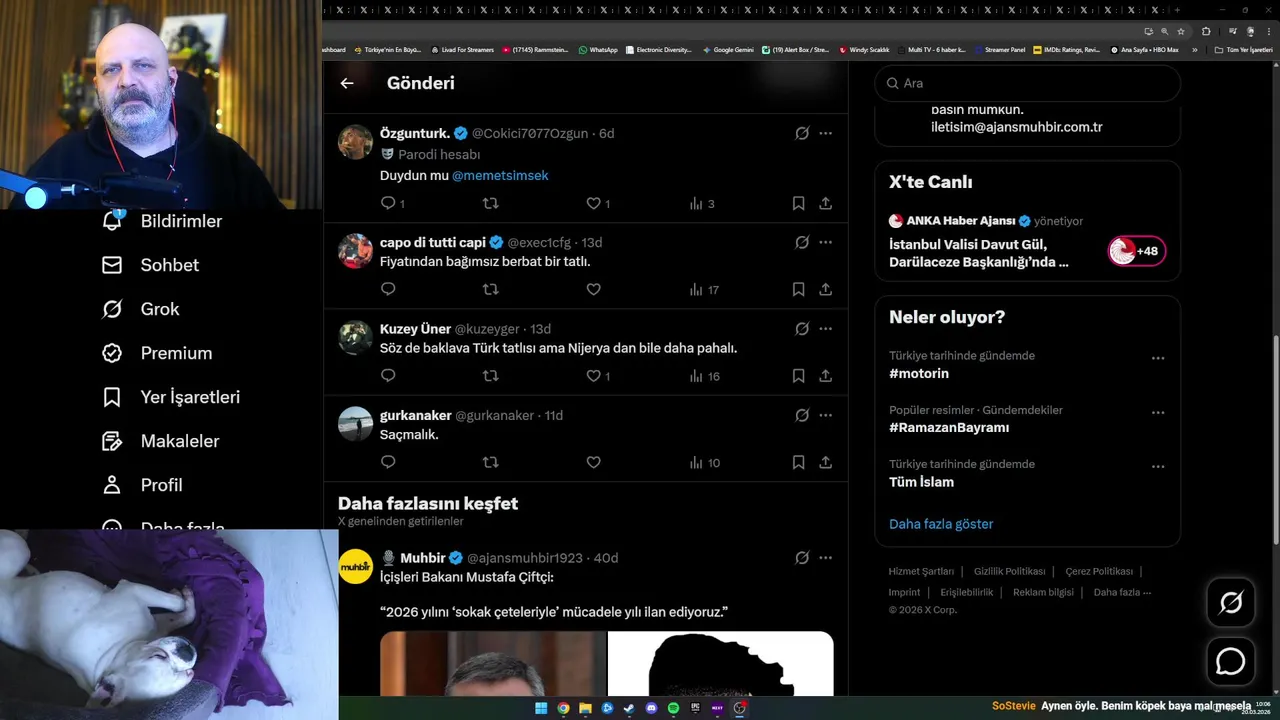
Task: Open more options on gurkanaker's post
Action: 825,415
